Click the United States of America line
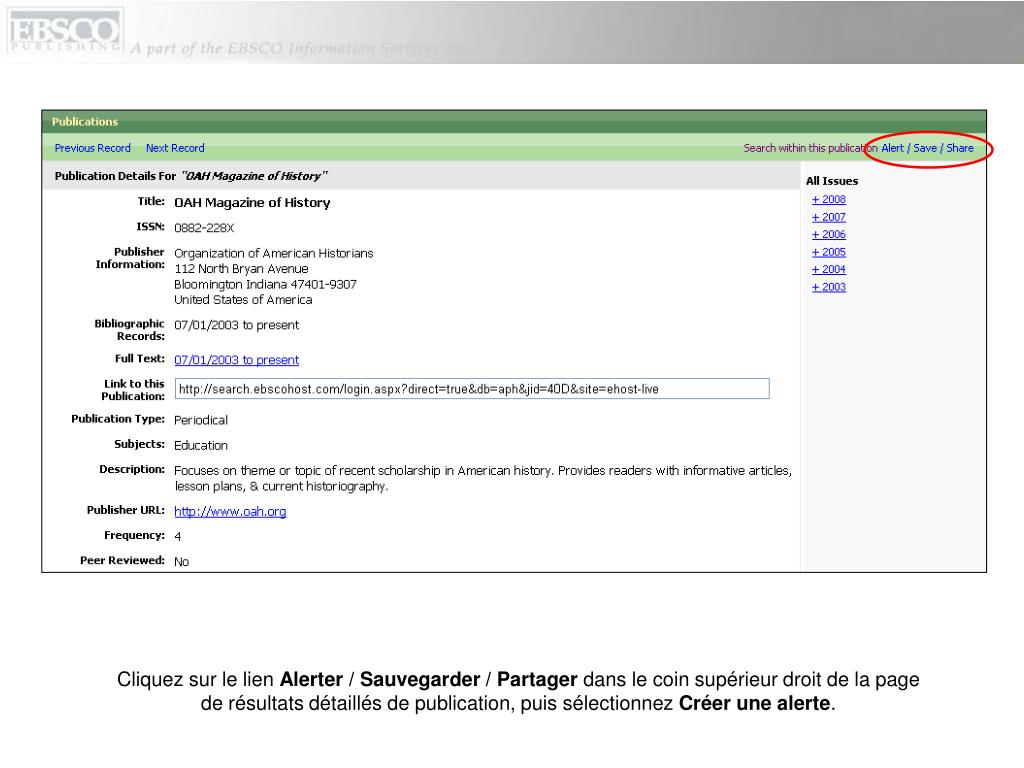Viewport: 1024px width, 768px height. 243,300
